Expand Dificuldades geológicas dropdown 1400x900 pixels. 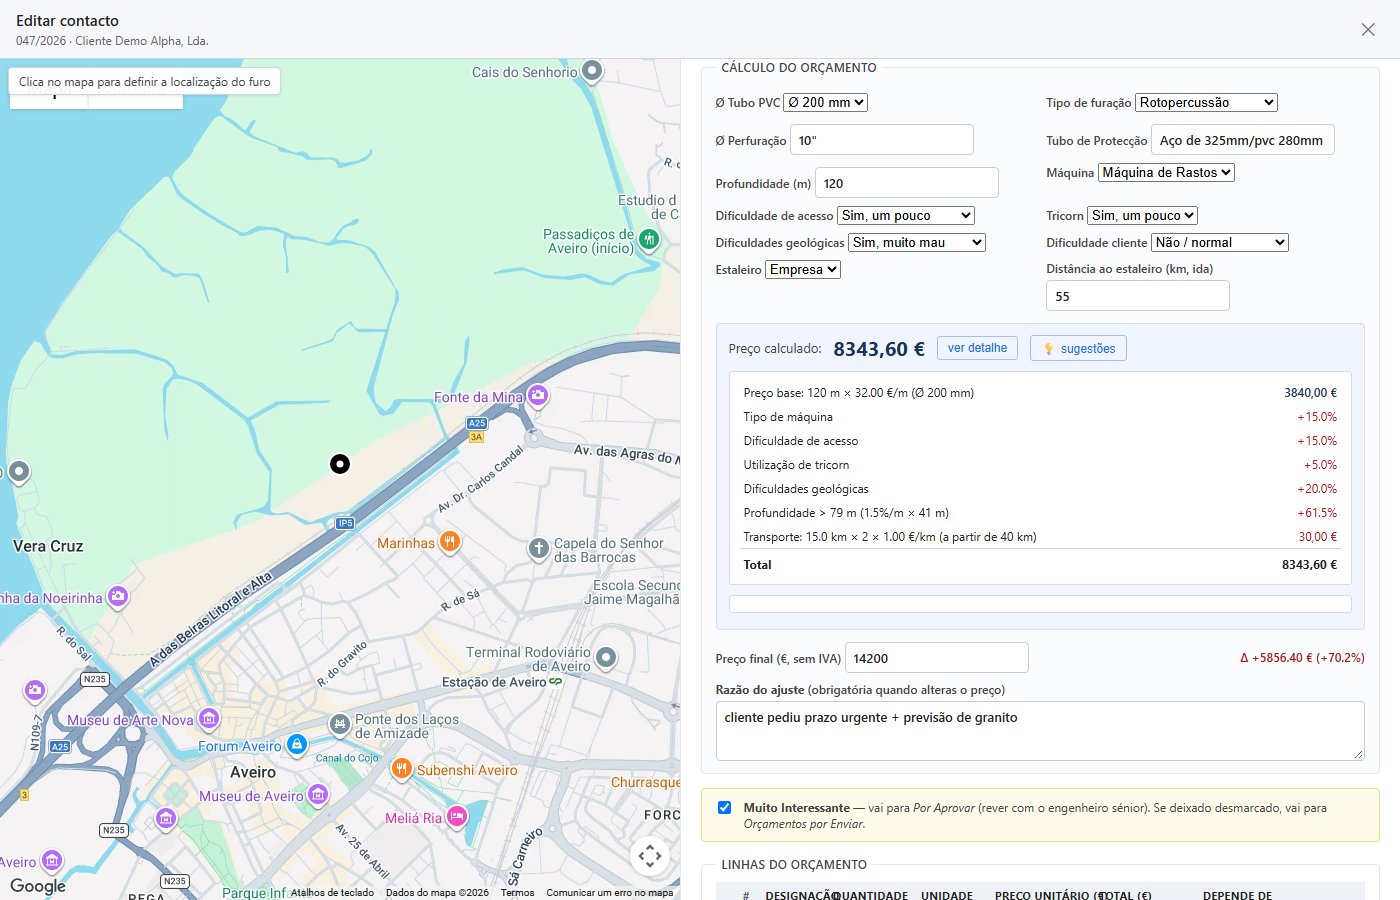(x=917, y=242)
